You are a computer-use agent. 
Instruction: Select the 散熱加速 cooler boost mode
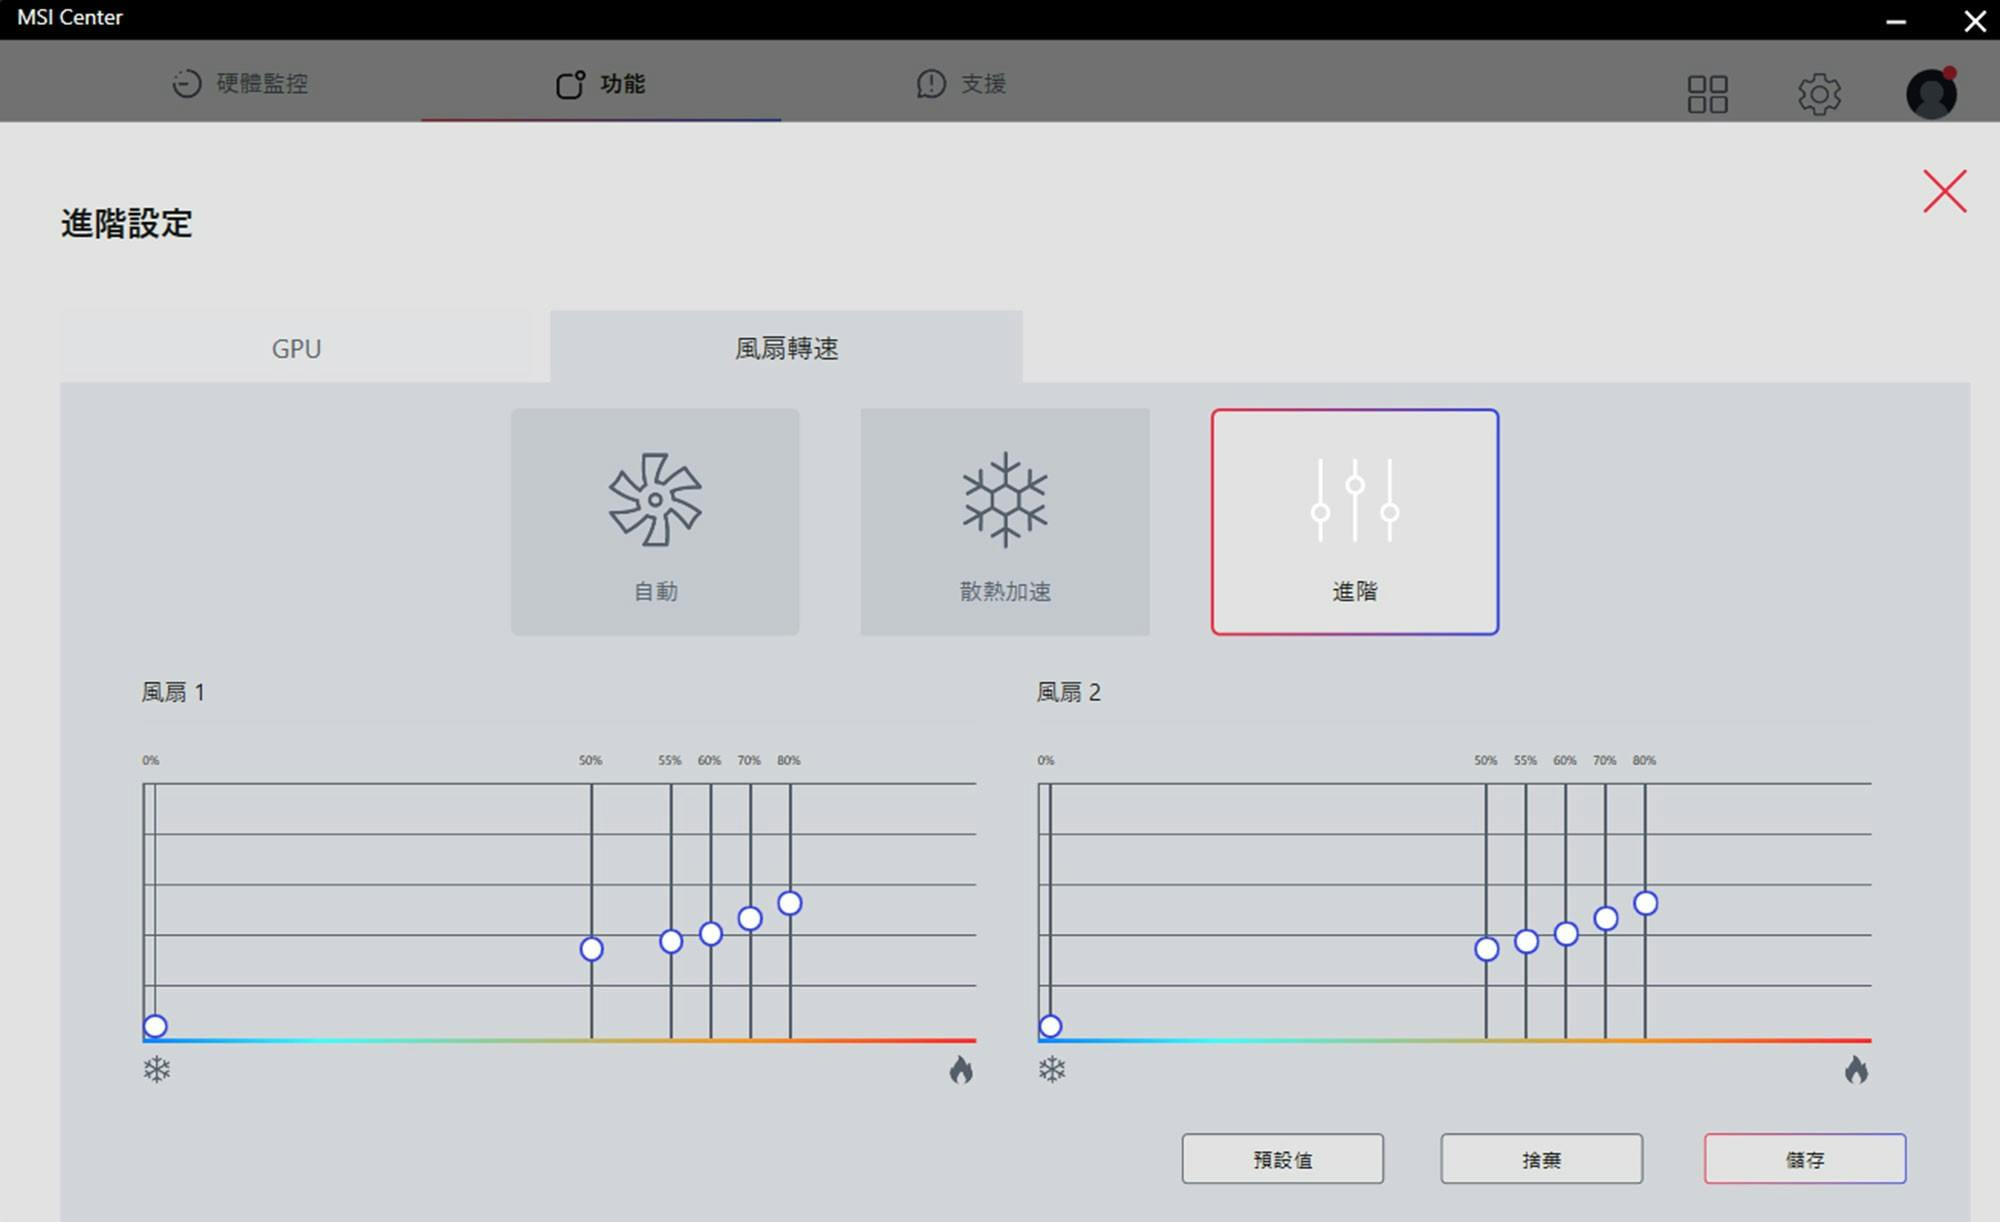tap(1005, 521)
